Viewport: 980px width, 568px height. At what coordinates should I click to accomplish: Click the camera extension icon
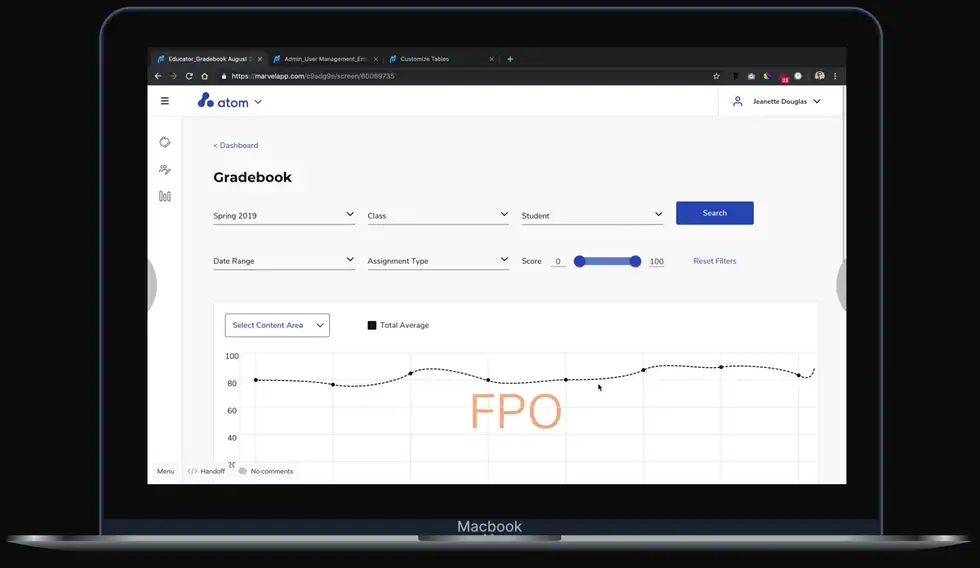point(751,76)
